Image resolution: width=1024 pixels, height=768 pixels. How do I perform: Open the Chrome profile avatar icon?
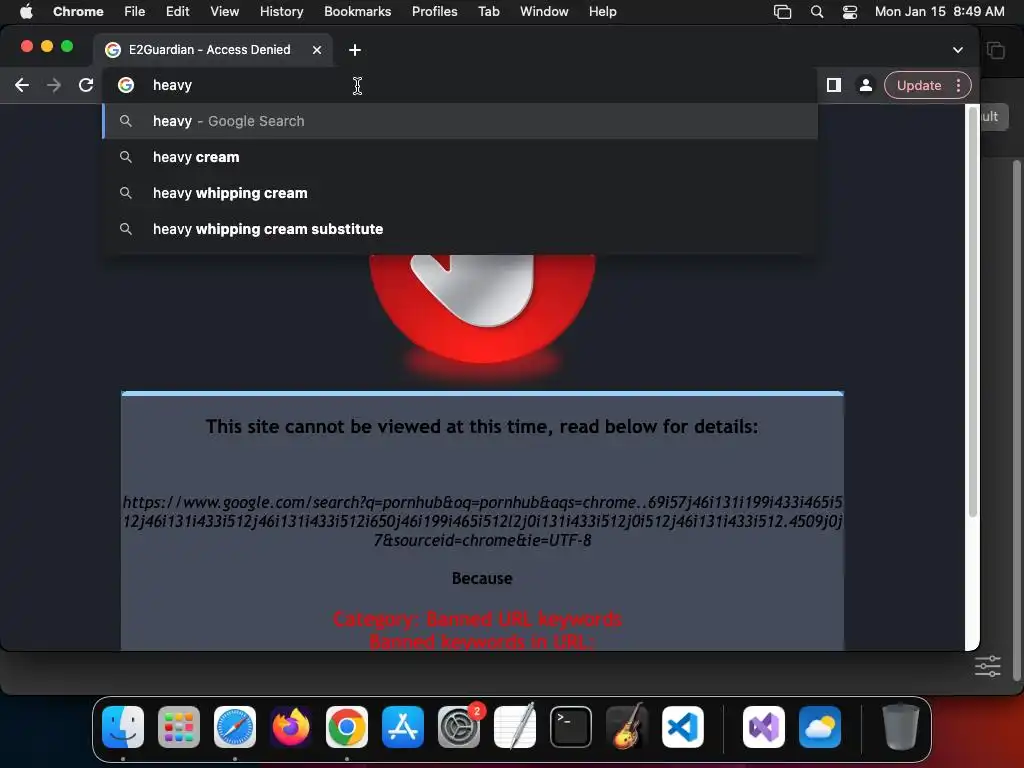pyautogui.click(x=865, y=85)
